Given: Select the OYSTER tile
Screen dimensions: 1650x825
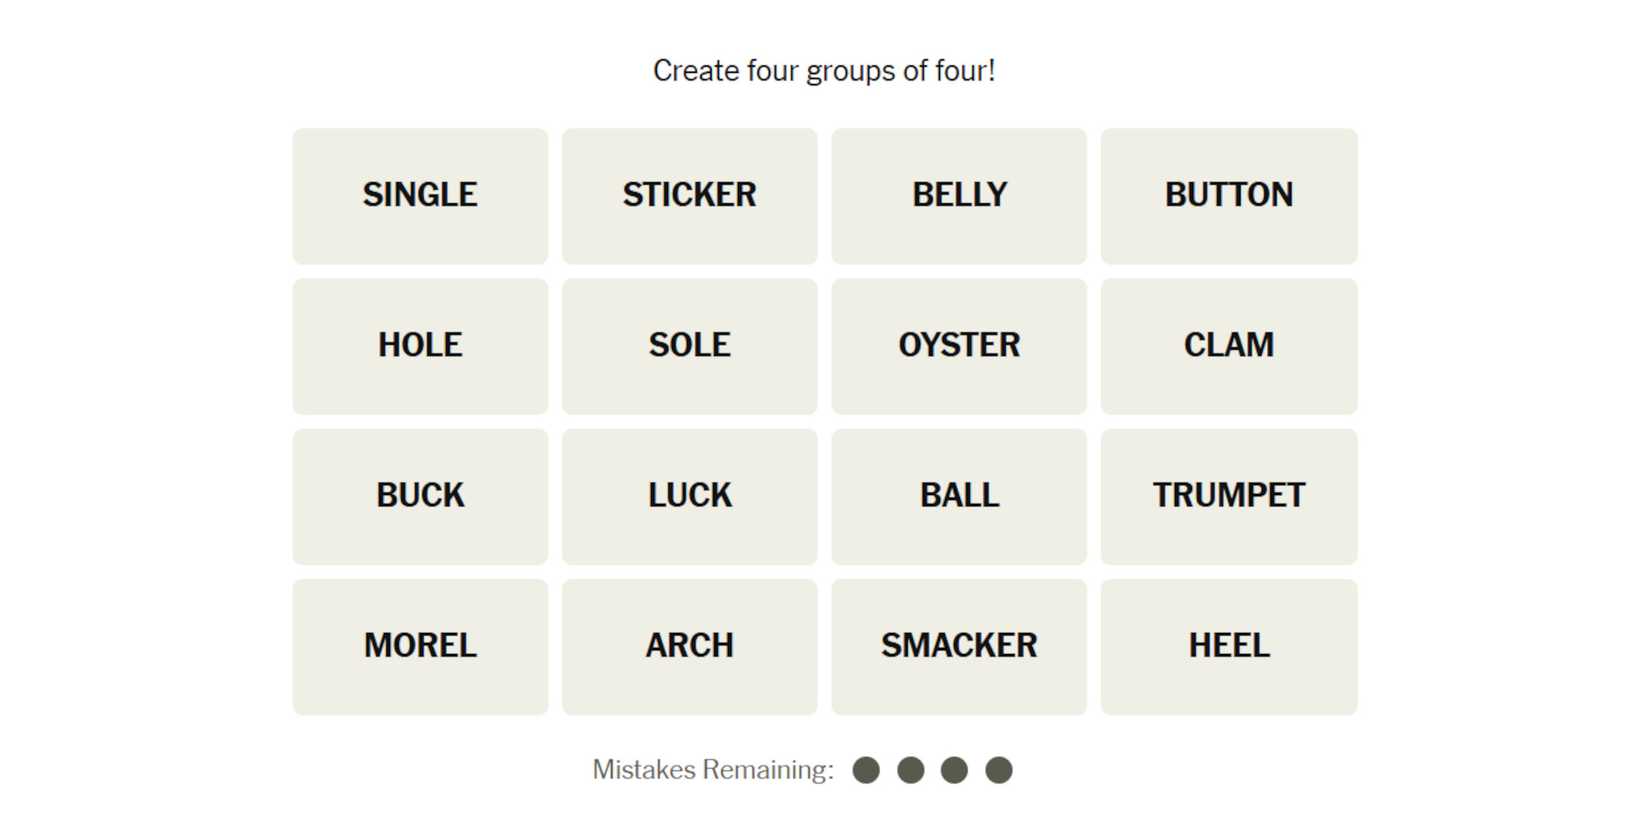Looking at the screenshot, I should (959, 346).
